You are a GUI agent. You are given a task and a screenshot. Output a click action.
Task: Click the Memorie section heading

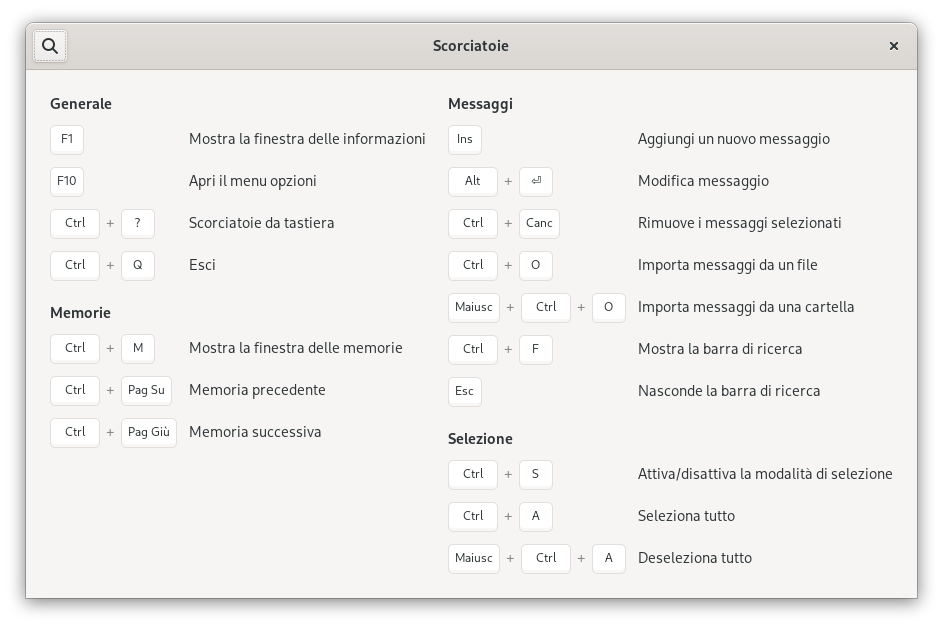click(x=80, y=313)
